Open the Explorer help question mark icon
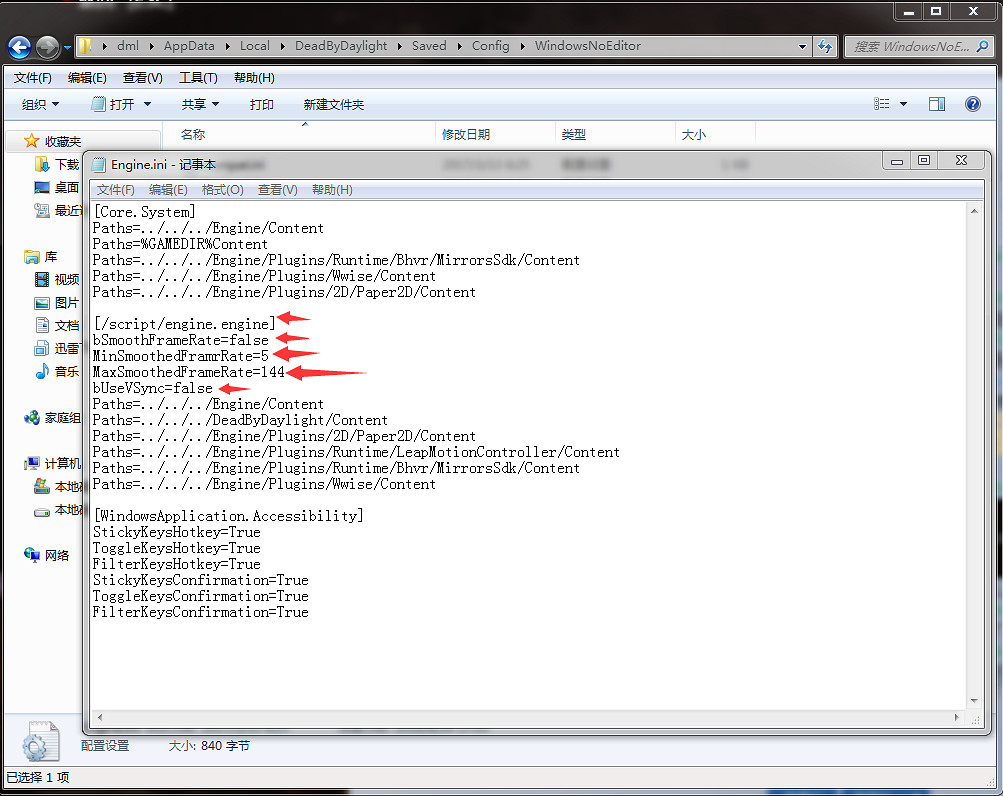 [972, 104]
